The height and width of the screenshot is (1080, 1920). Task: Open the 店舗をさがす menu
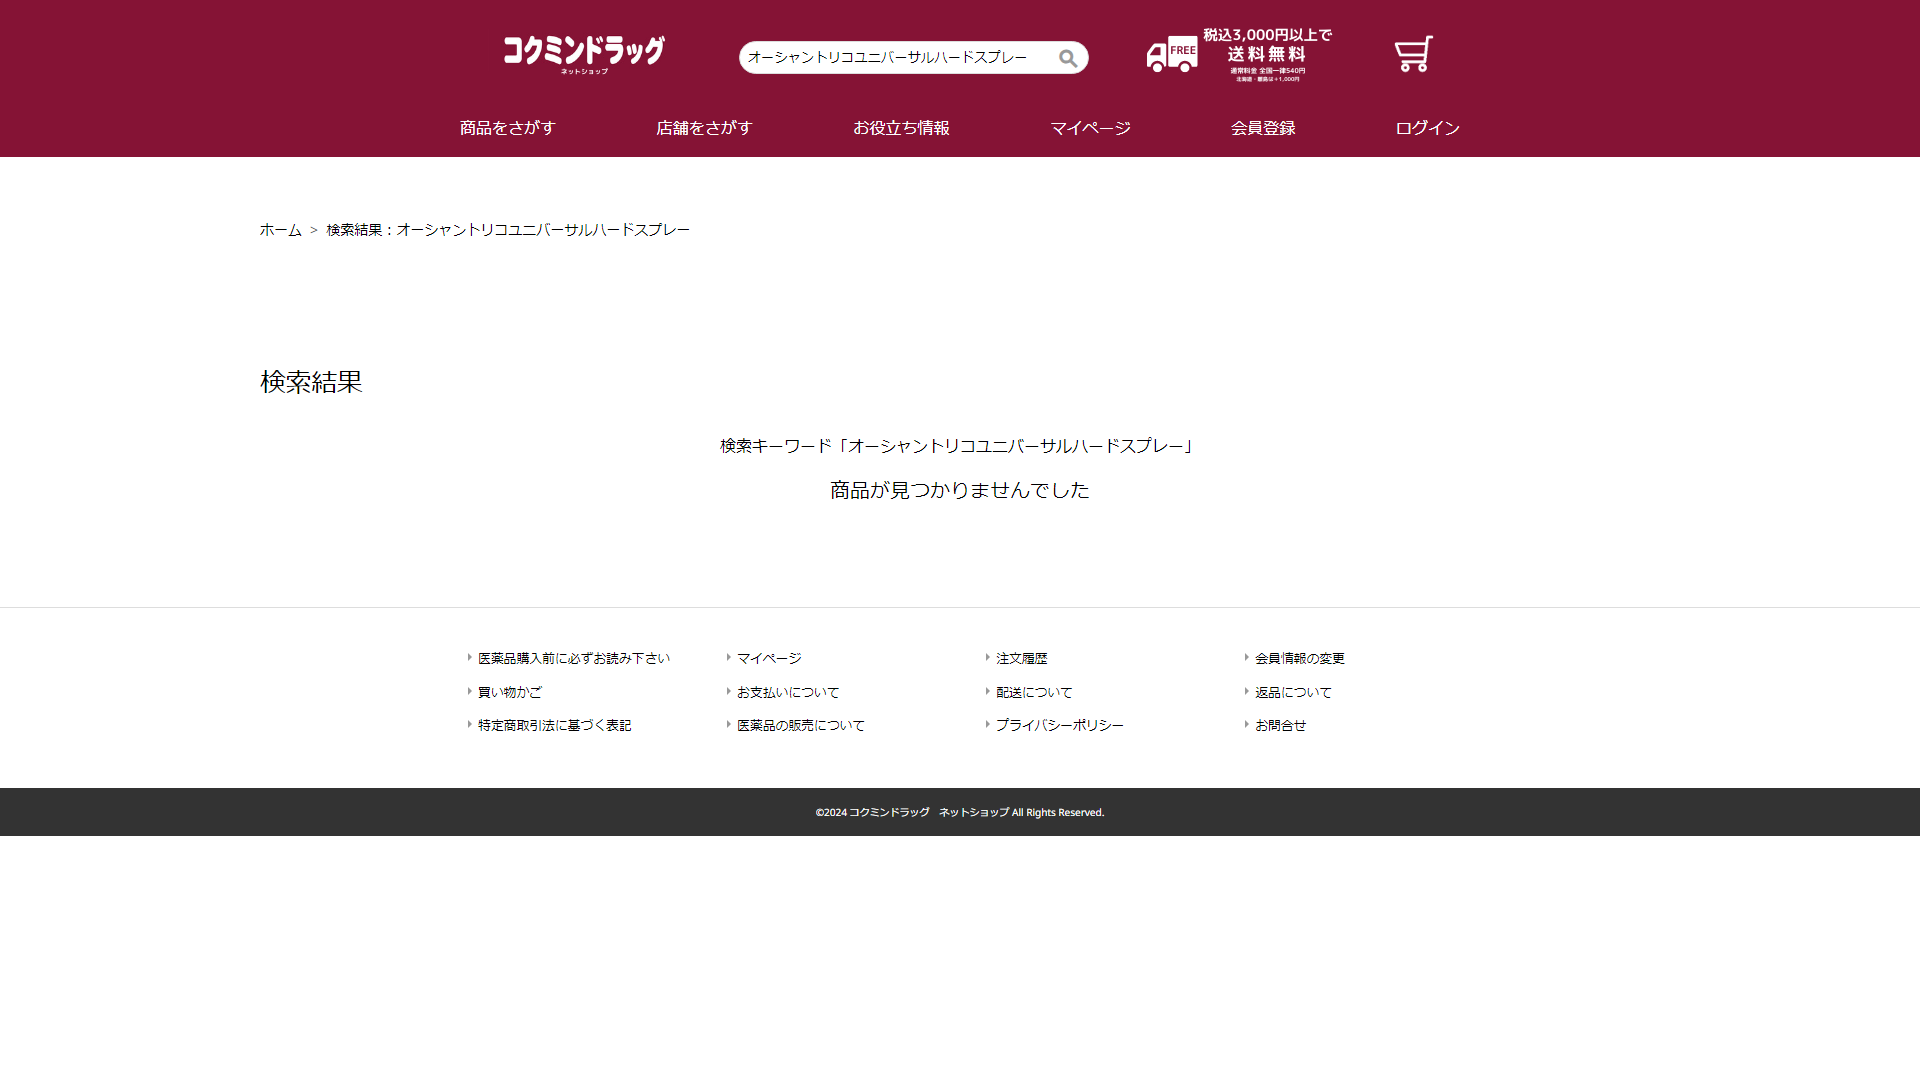pyautogui.click(x=704, y=128)
